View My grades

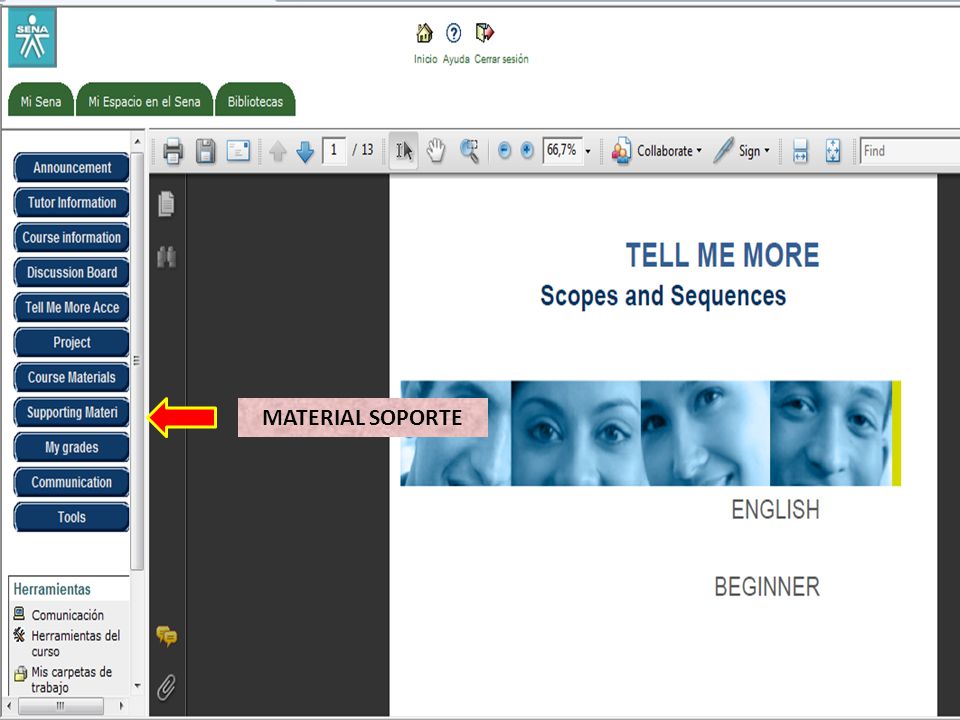[72, 447]
